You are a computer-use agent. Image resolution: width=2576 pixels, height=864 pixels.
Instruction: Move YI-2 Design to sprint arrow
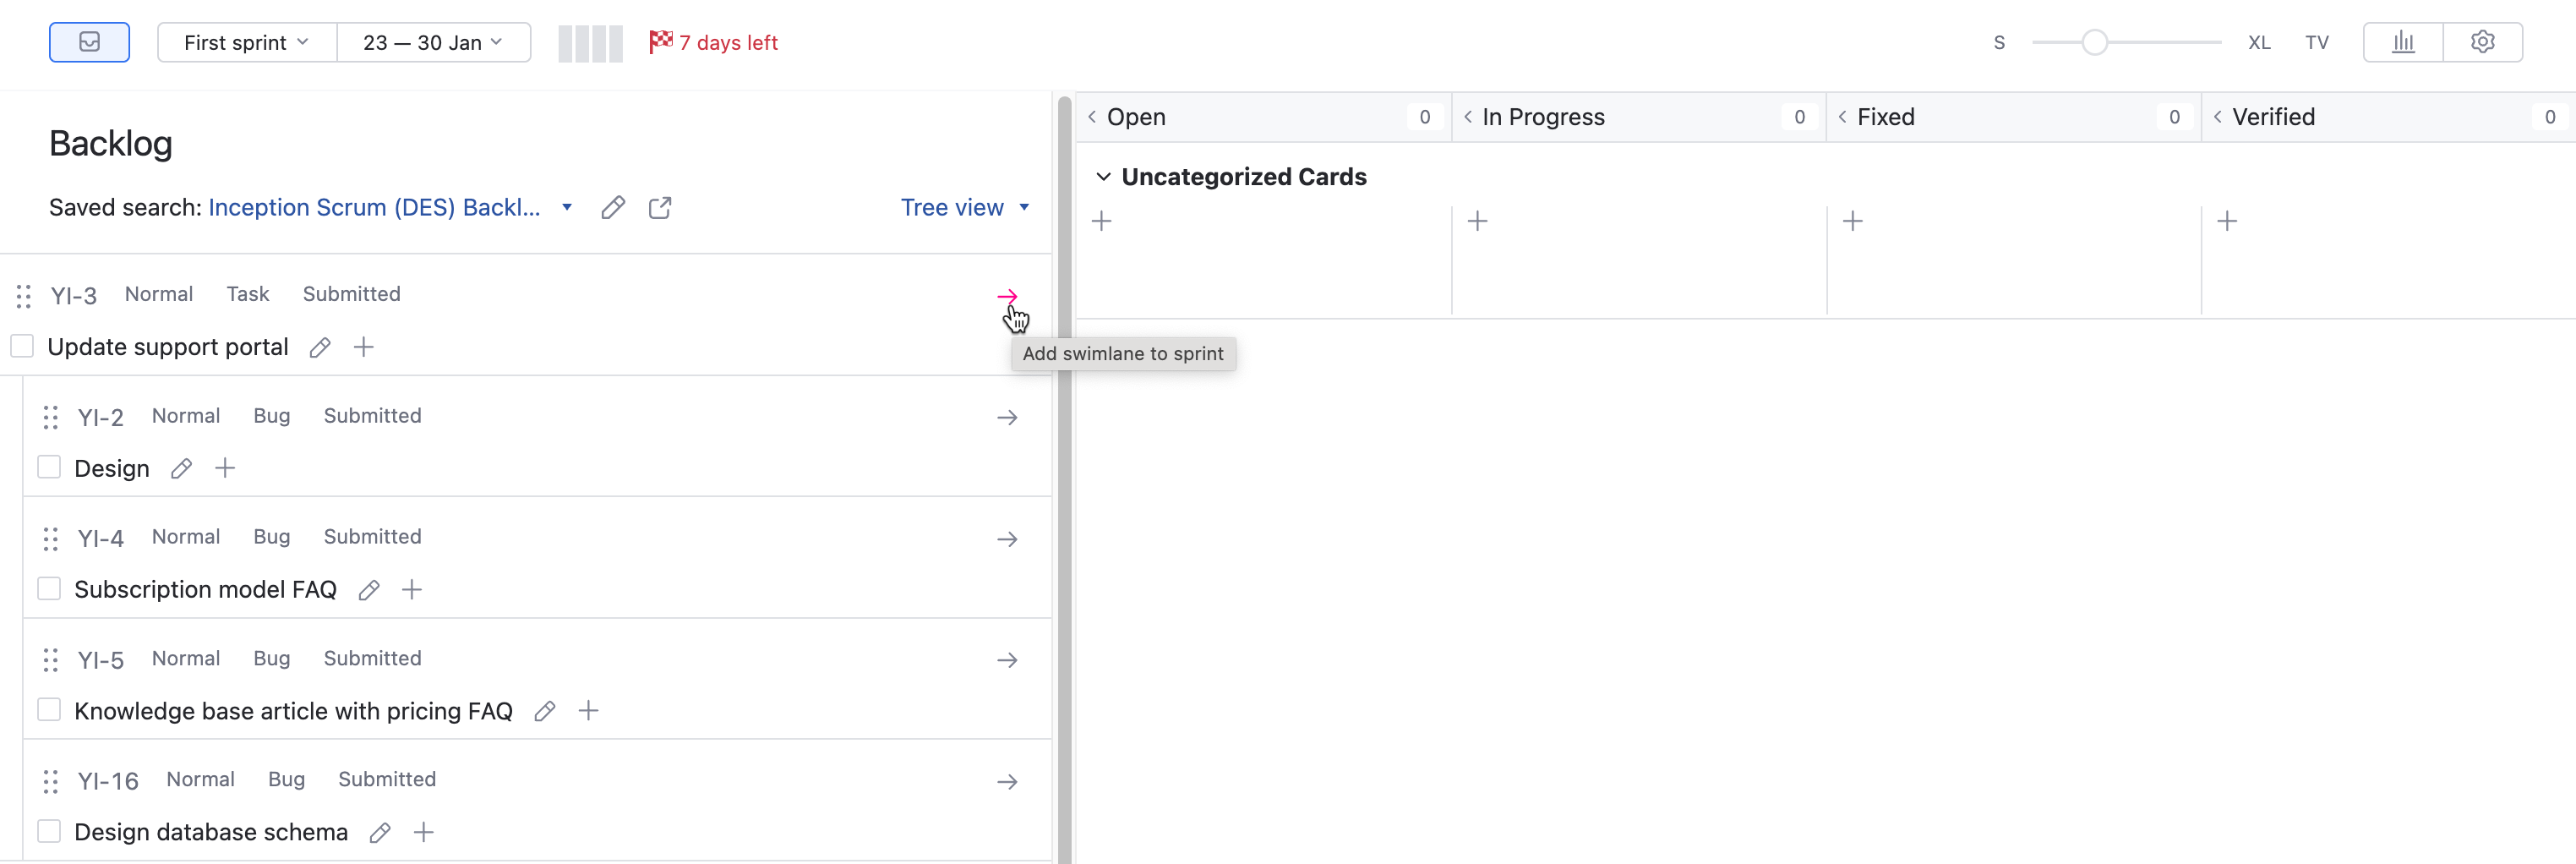1007,418
